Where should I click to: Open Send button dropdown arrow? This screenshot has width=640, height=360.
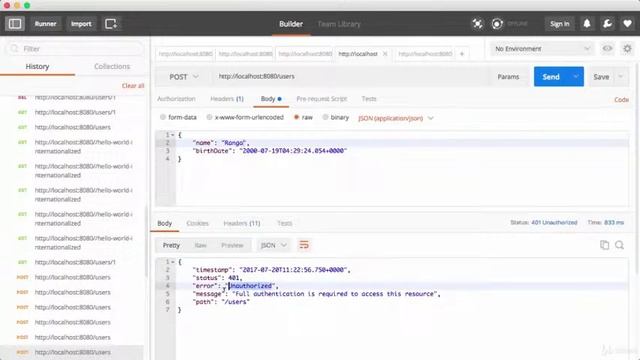click(x=576, y=76)
